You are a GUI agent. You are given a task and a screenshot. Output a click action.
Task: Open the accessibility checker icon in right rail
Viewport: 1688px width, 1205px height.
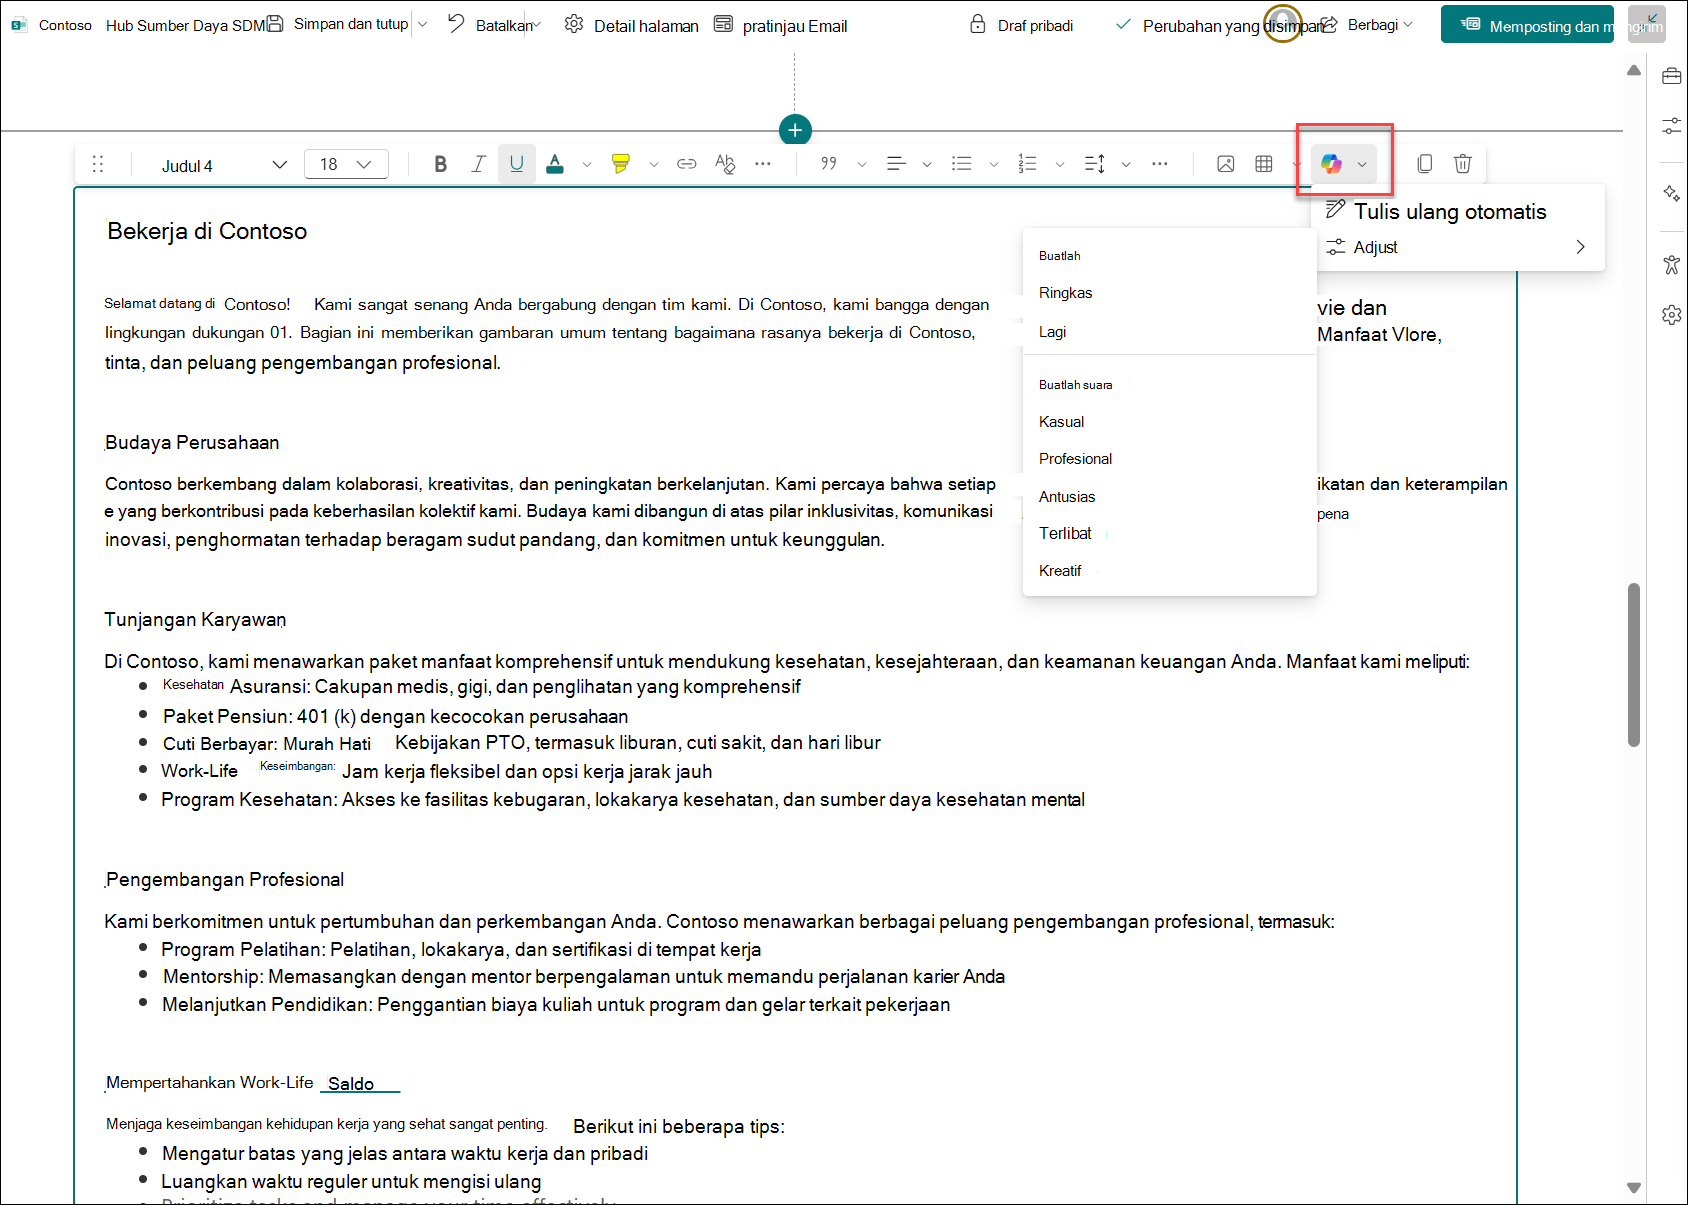(1672, 264)
